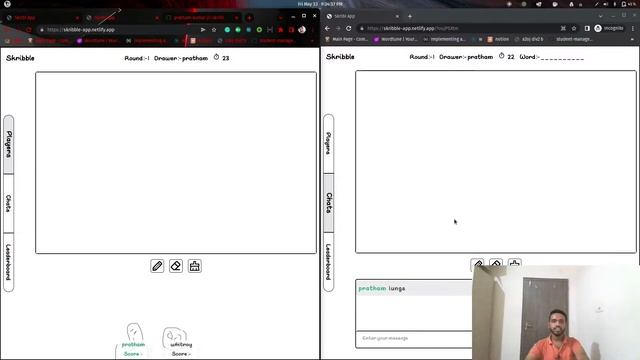Open the side panel icon in right browser
Screen dimensions: 640x360
point(587,28)
